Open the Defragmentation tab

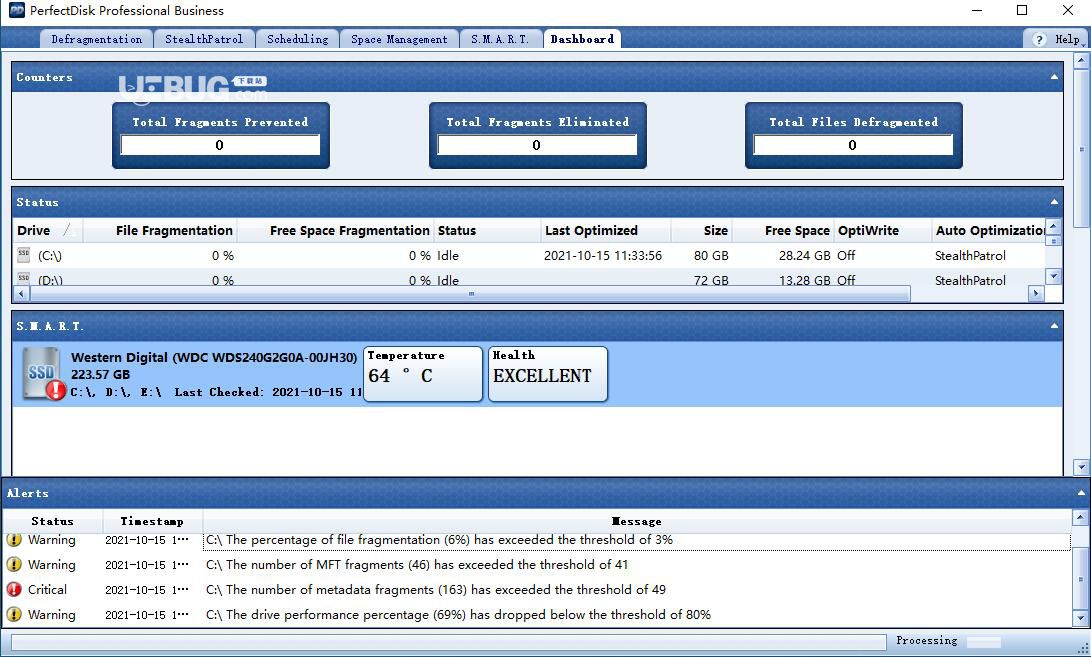(x=97, y=39)
